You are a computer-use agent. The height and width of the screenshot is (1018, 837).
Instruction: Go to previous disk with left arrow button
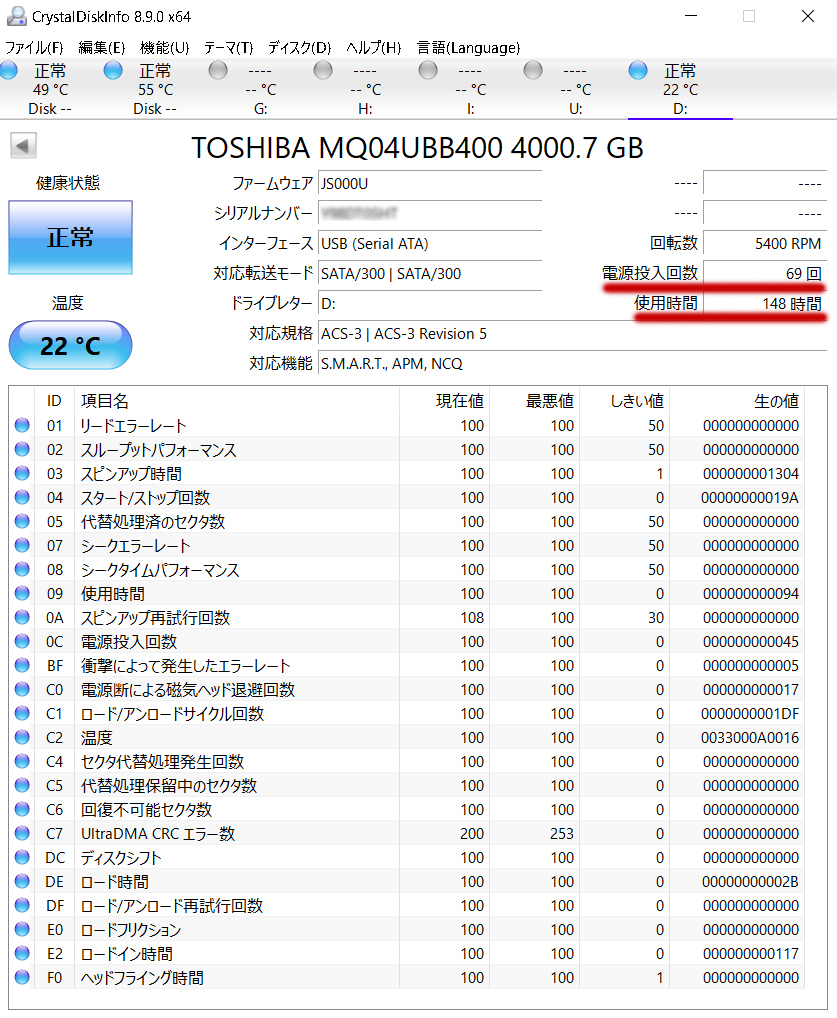(23, 145)
